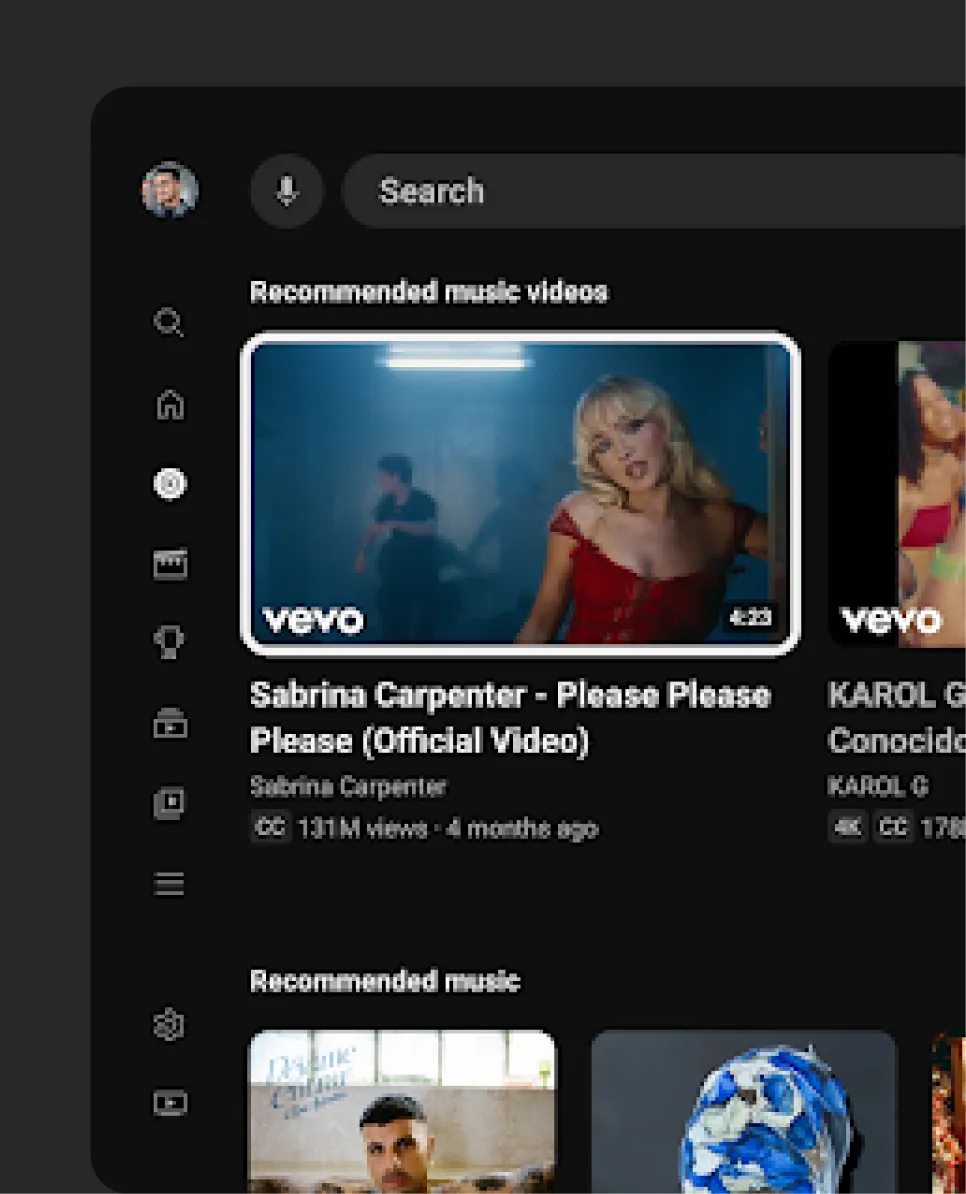The image size is (966, 1194).
Task: Click the Sabrina Carpenter video title text
Action: [x=510, y=717]
